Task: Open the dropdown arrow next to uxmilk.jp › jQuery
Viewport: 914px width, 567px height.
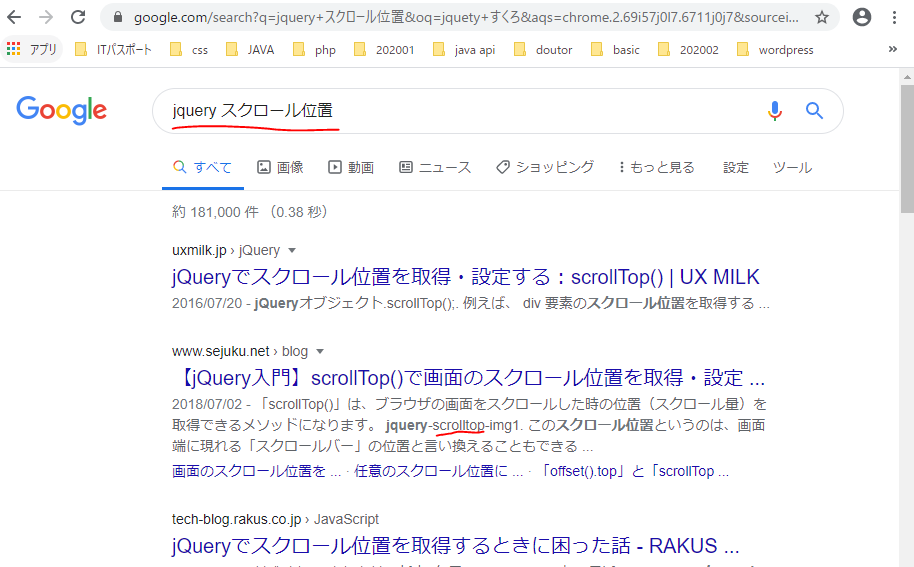Action: (292, 251)
